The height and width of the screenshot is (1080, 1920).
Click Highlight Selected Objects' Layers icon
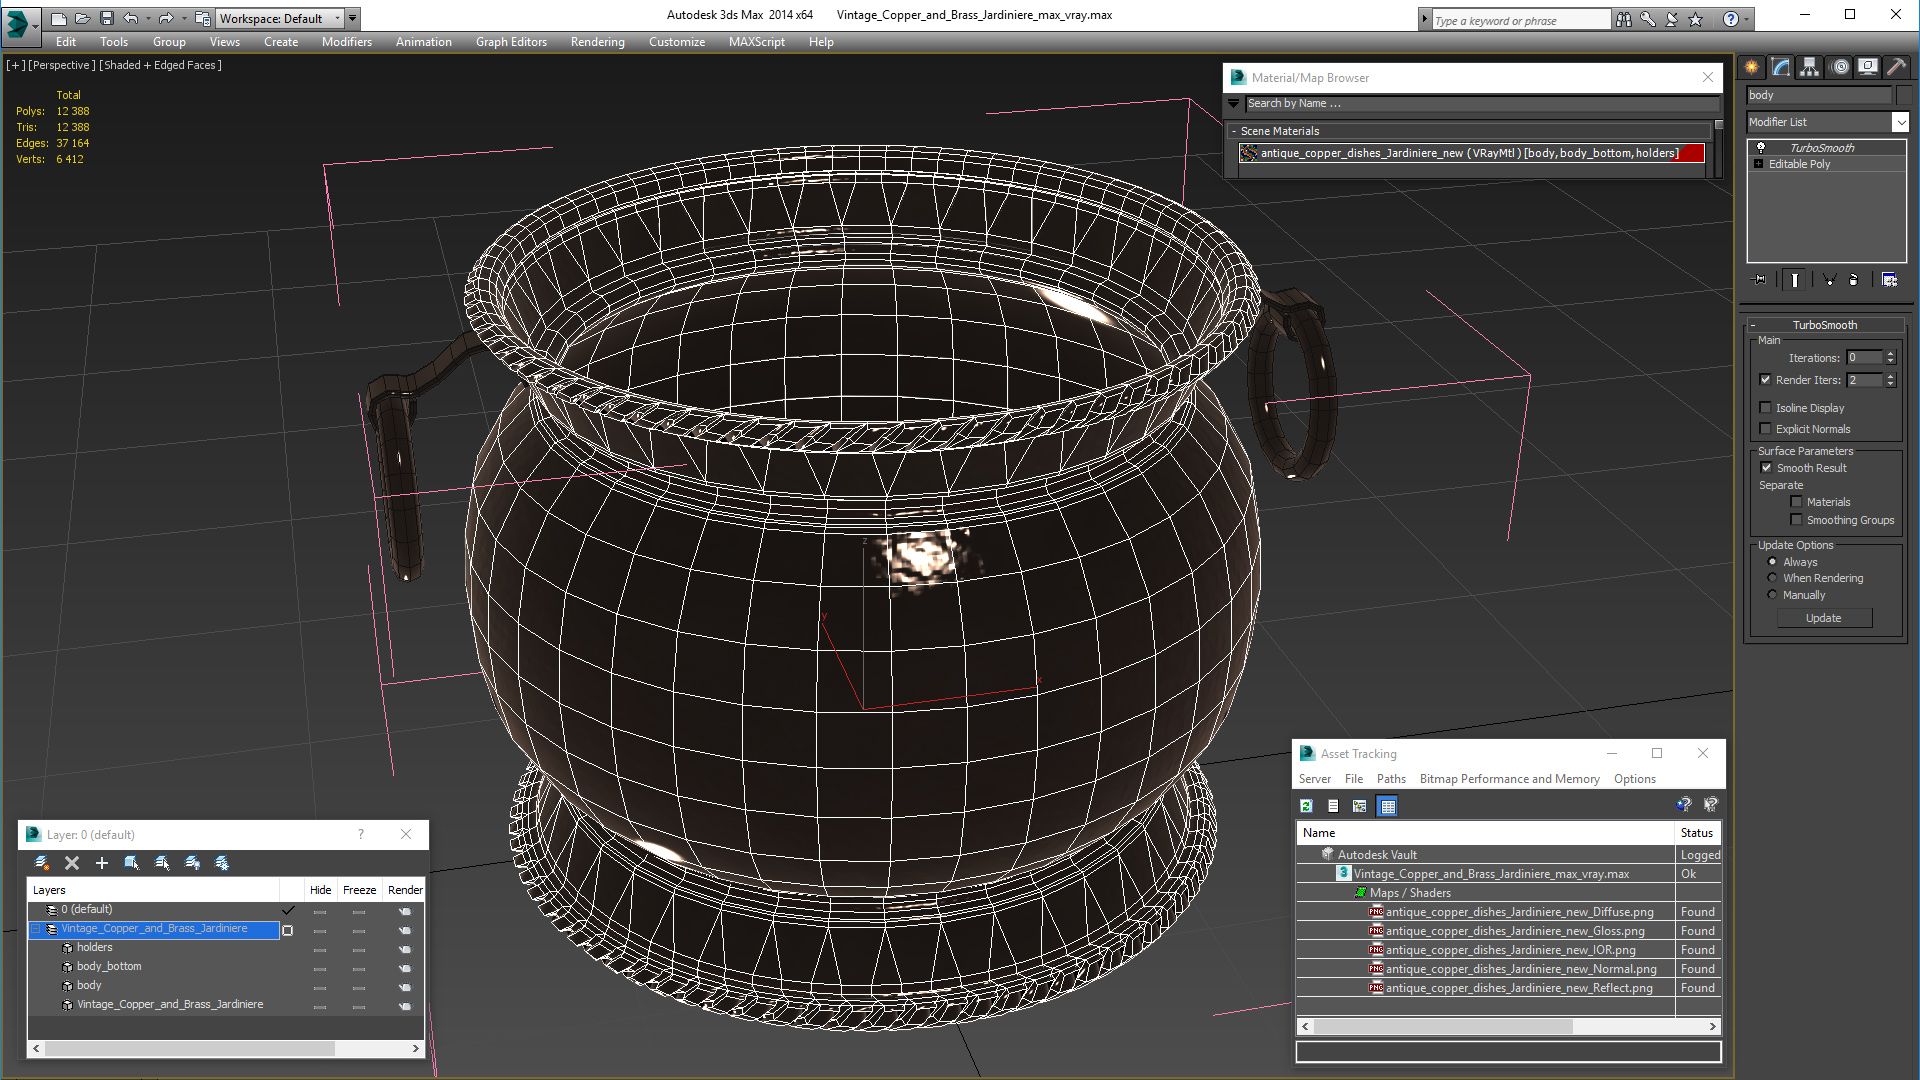coord(161,863)
